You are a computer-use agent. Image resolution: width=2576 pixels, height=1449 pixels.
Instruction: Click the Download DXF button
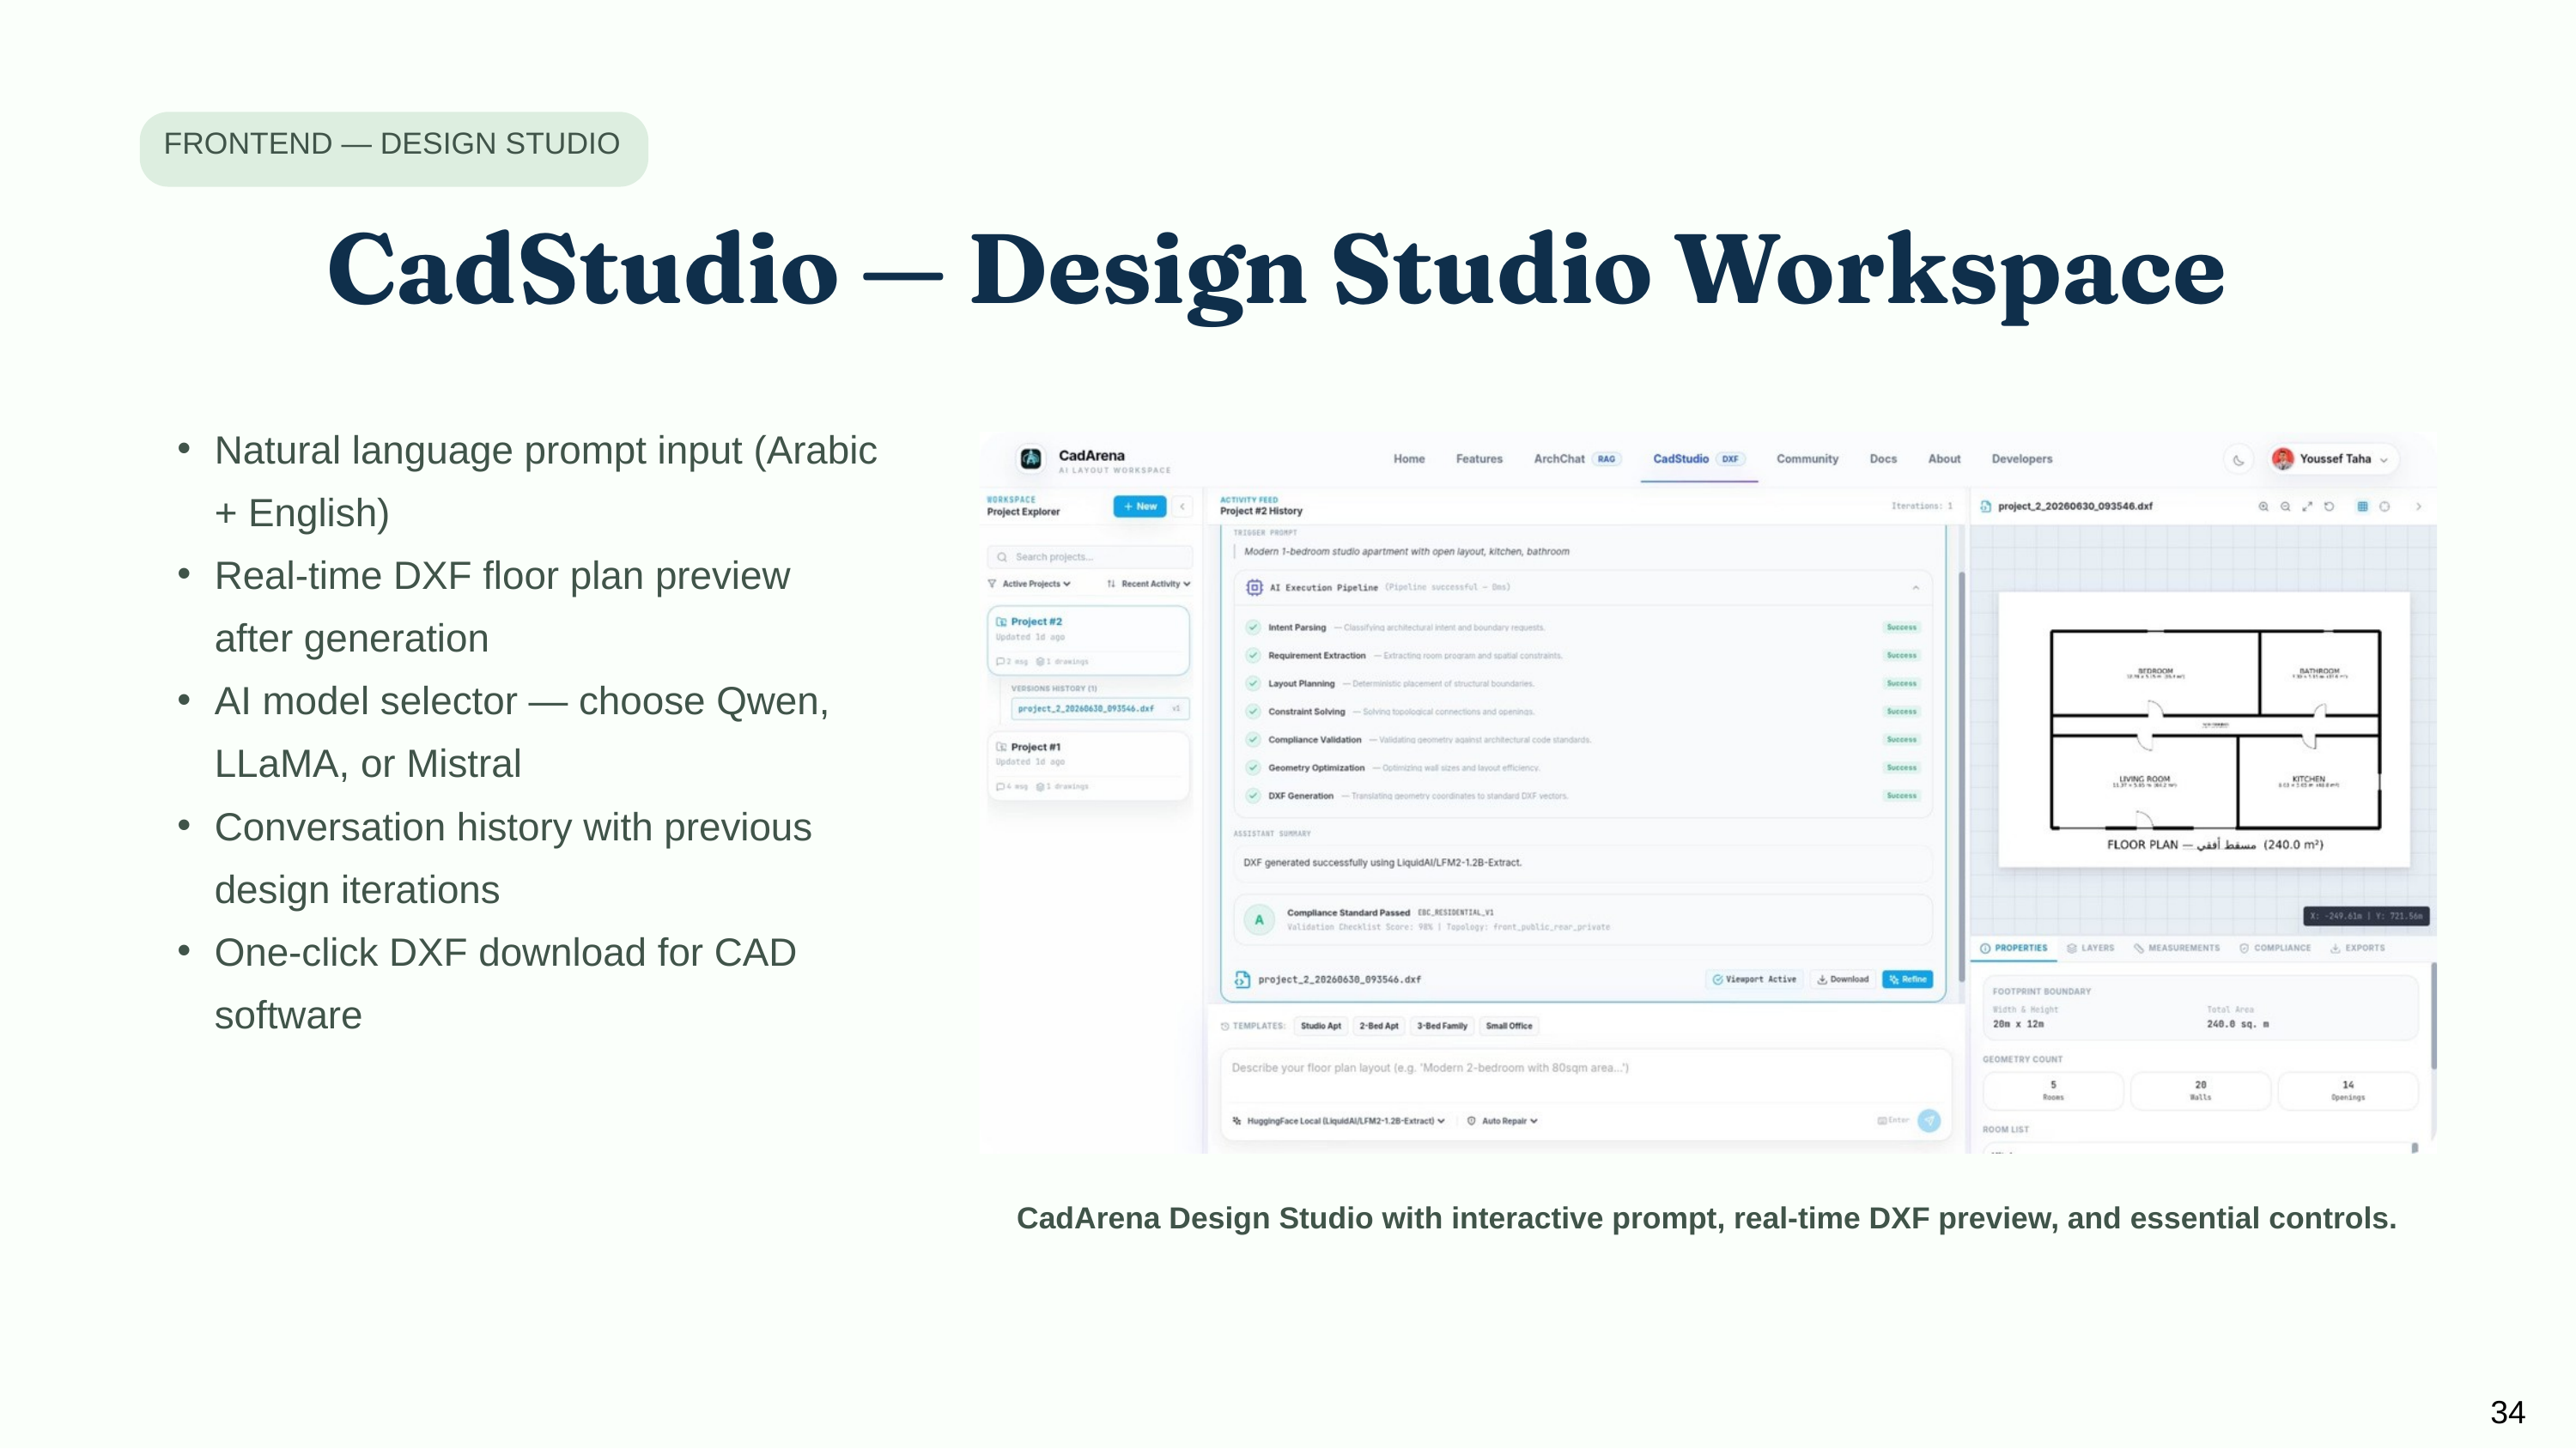(1842, 980)
